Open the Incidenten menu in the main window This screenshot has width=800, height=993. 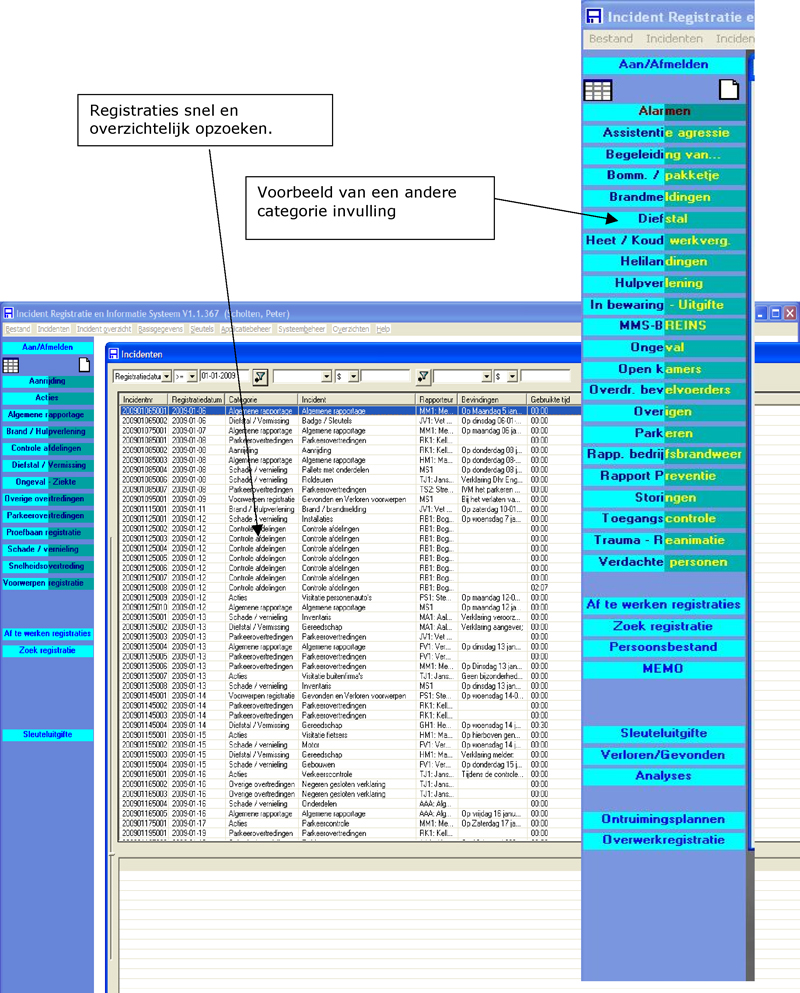point(53,329)
